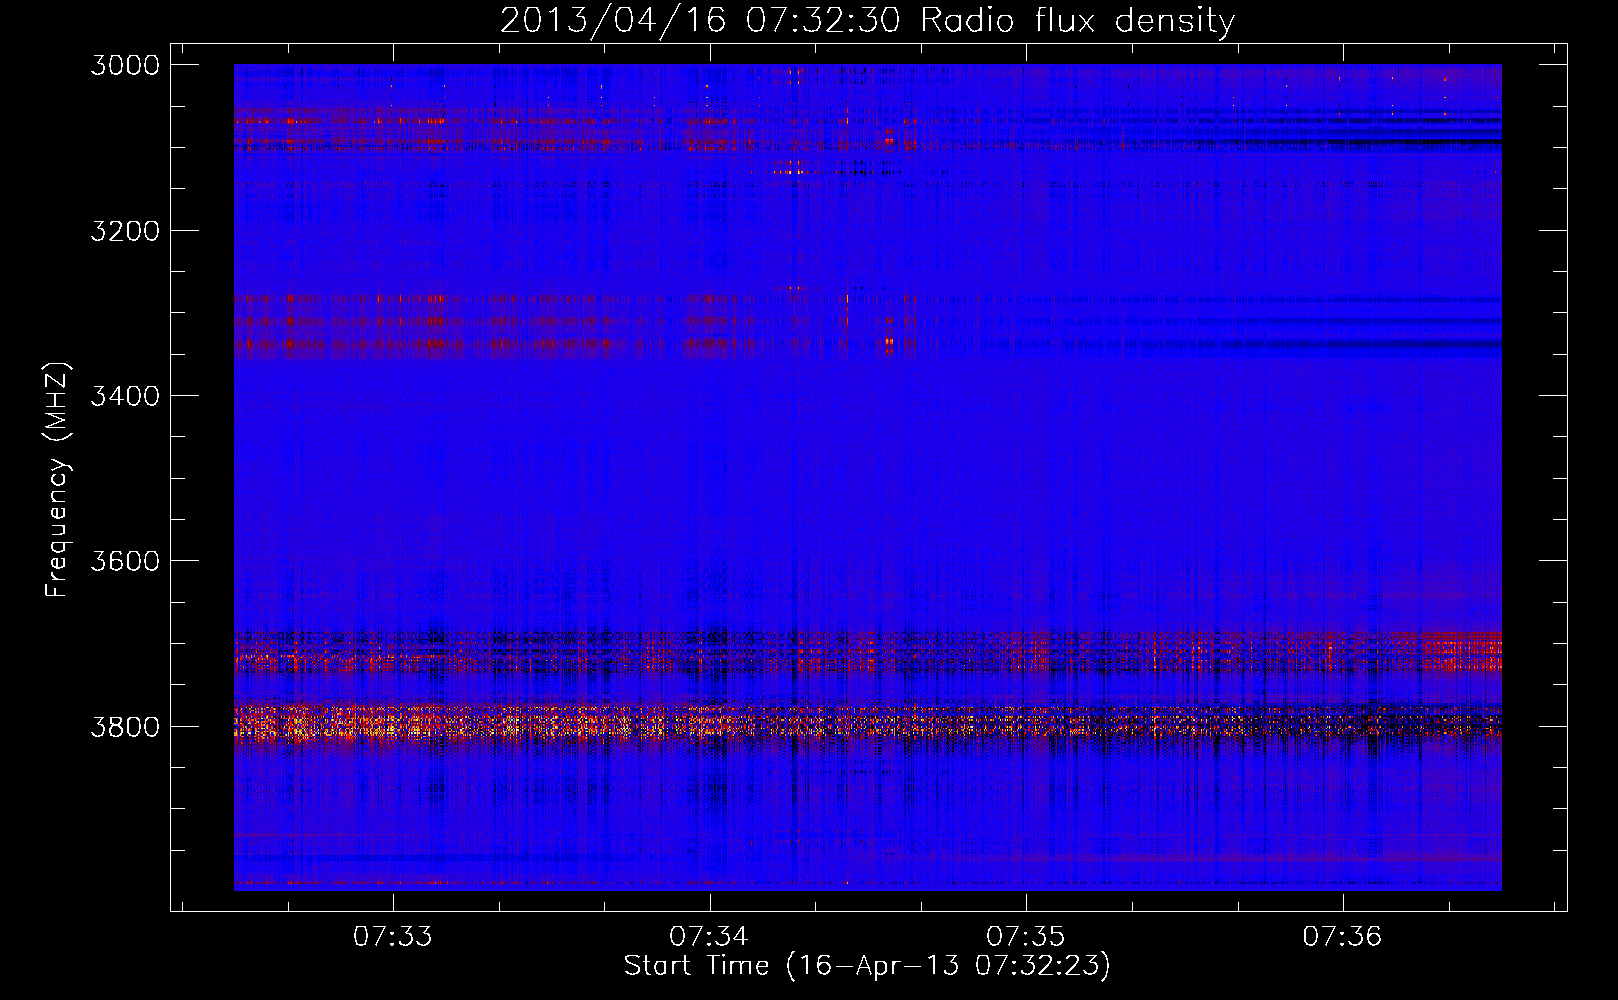
Task: Click the 'Start Time (16-Apr-13 07:32:23)' axis title
Action: point(867,966)
